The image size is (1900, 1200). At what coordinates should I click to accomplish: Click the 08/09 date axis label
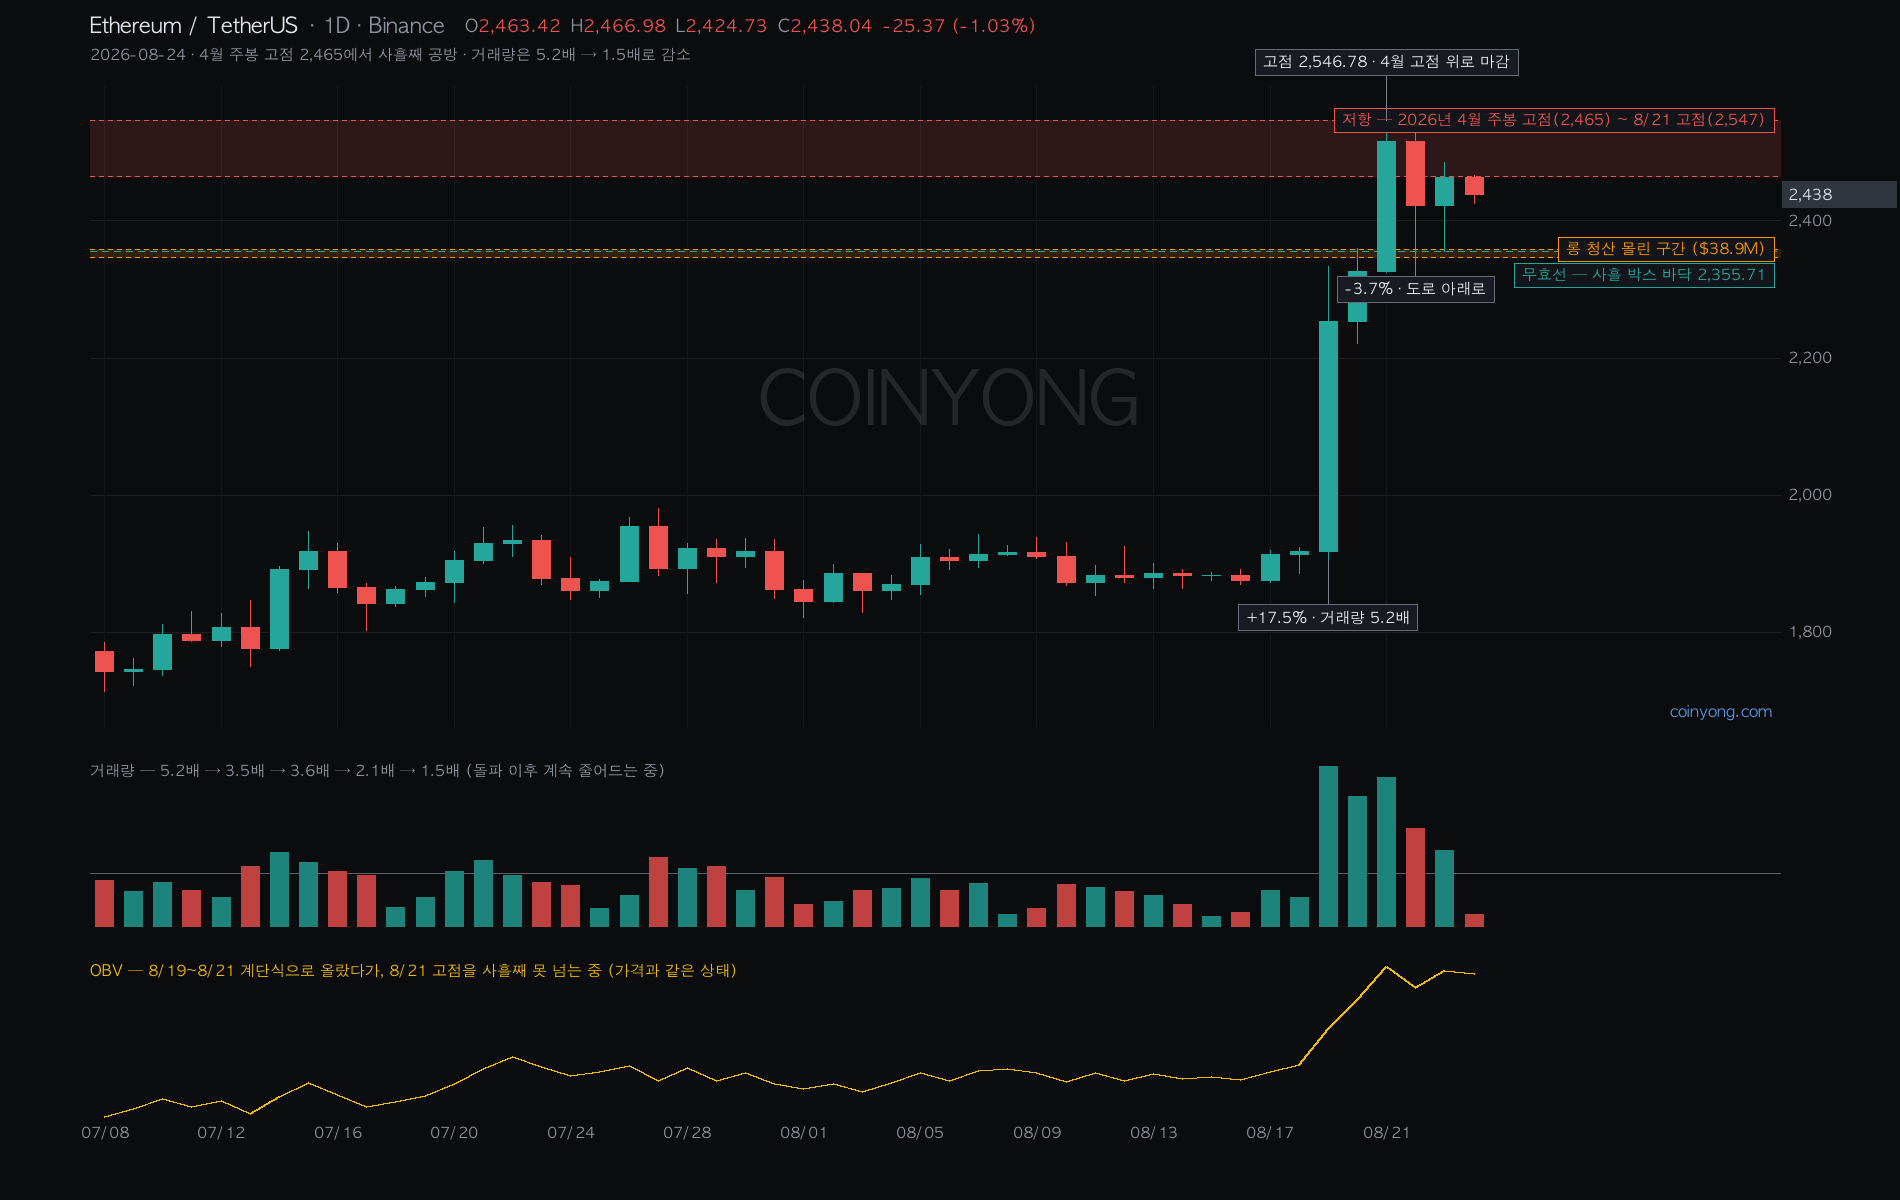click(x=1037, y=1132)
